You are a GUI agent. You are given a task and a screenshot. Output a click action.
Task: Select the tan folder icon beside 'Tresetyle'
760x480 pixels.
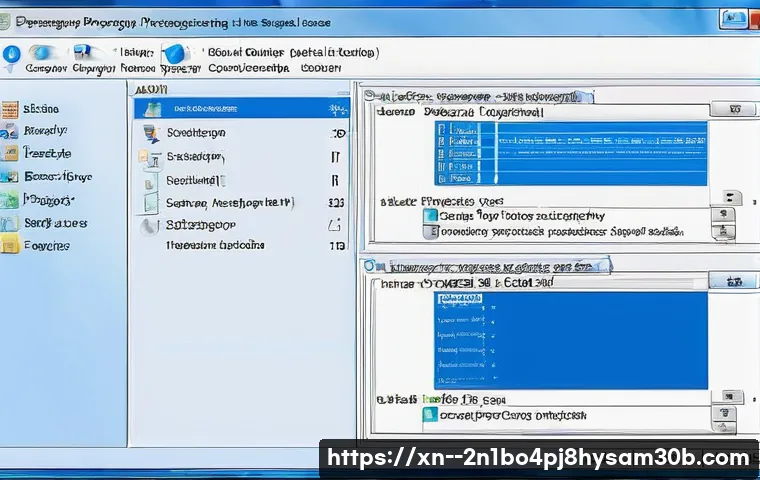coord(10,154)
